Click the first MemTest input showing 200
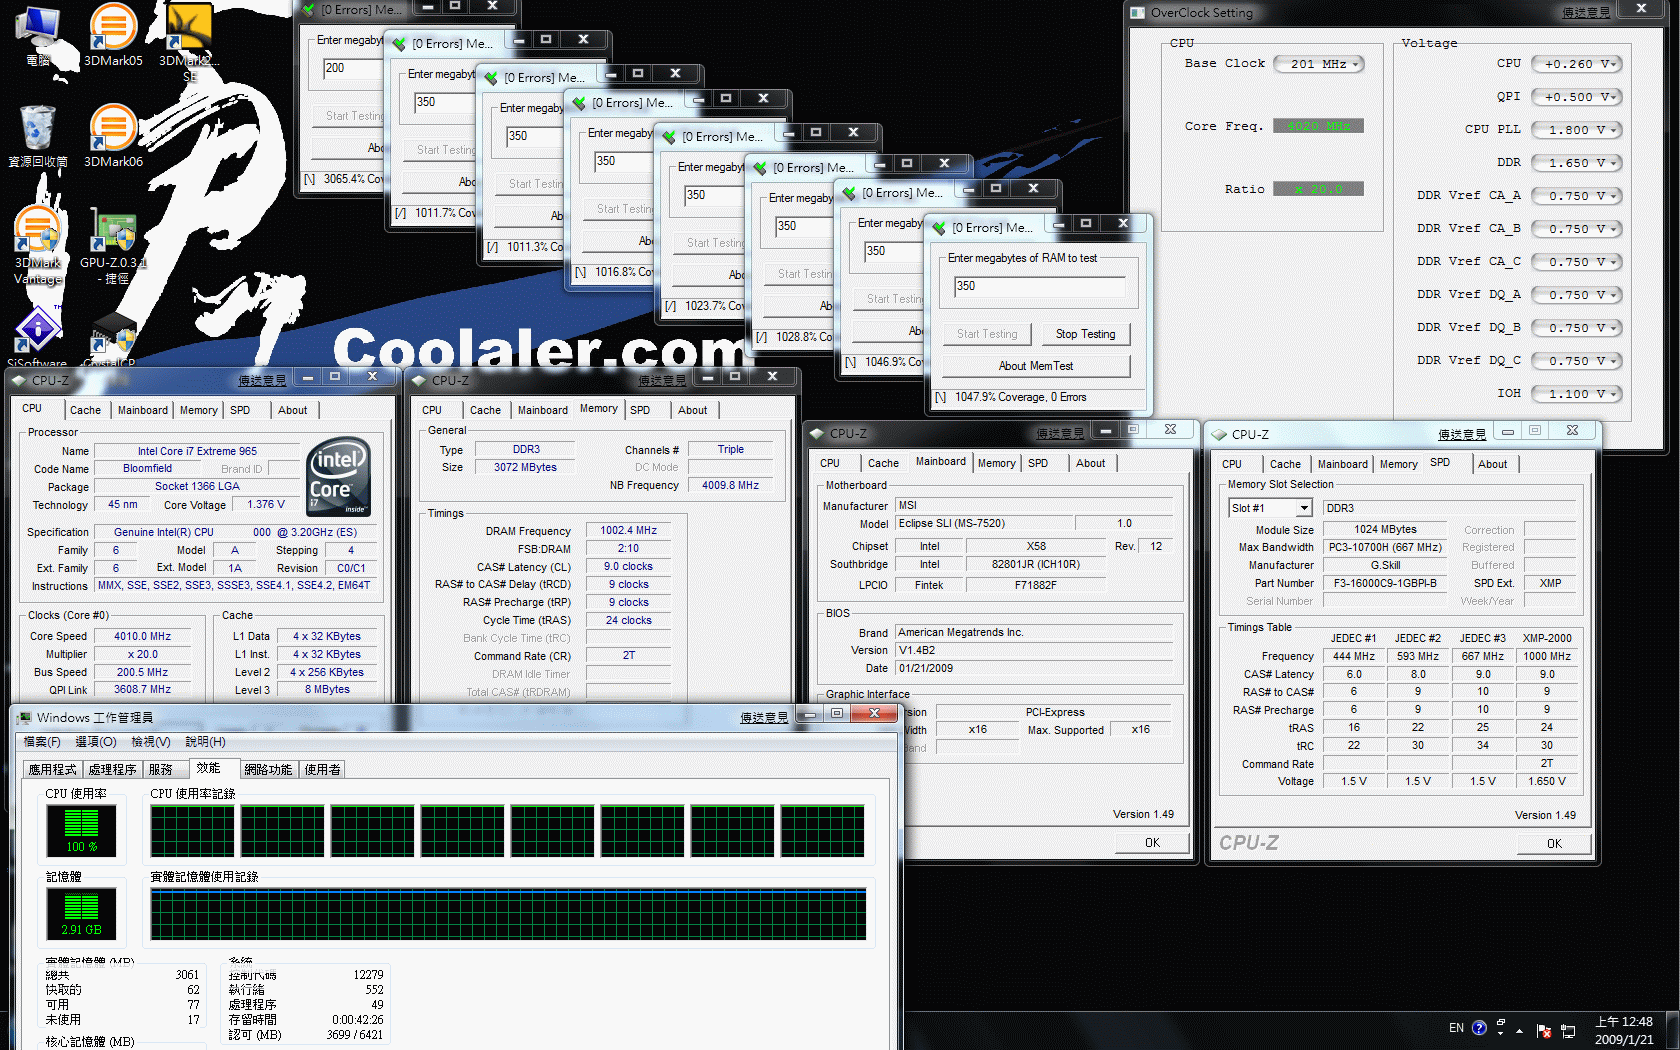The width and height of the screenshot is (1680, 1050). (352, 69)
